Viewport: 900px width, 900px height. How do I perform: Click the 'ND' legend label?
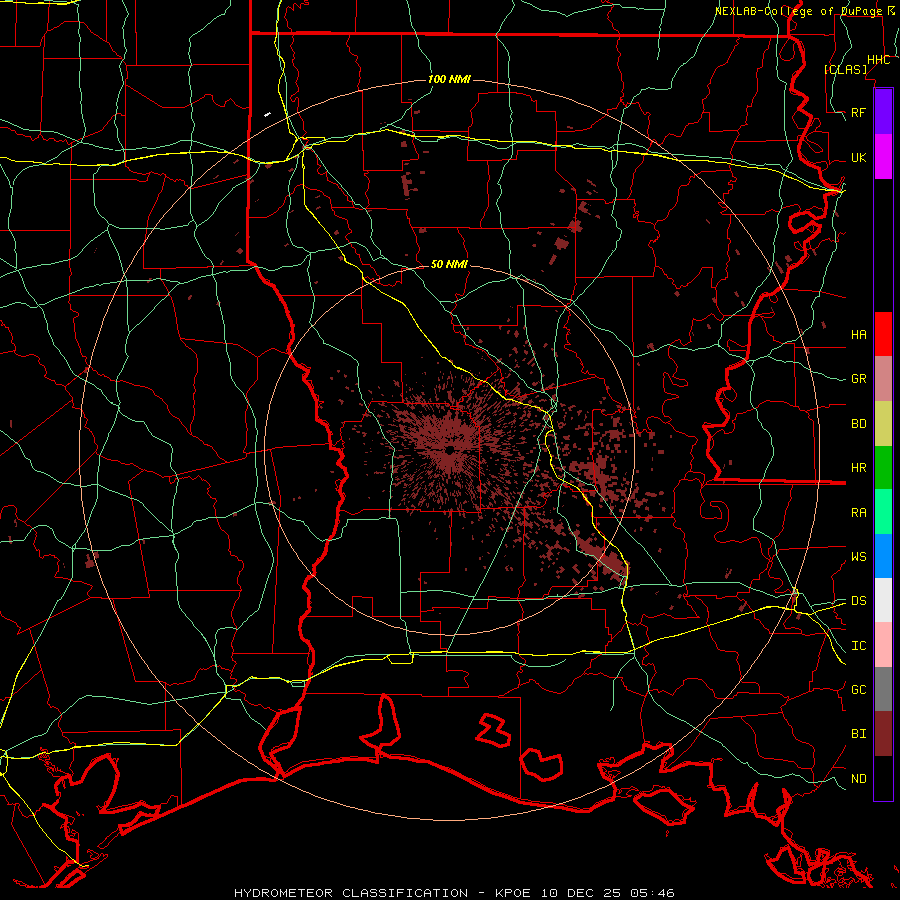[x=858, y=779]
